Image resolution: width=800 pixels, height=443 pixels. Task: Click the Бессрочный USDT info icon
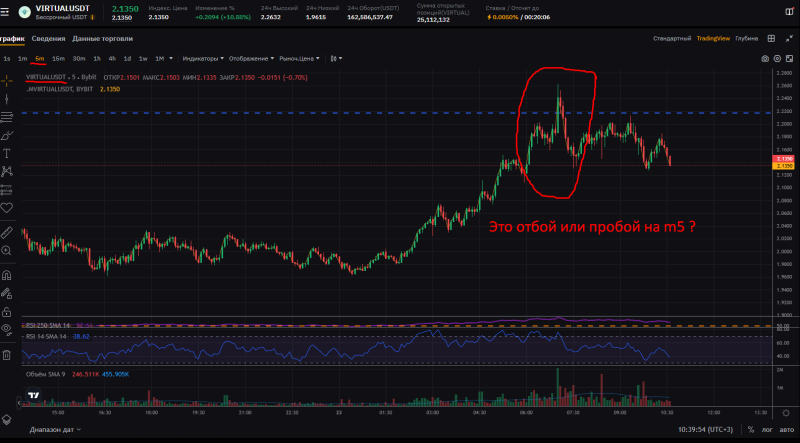point(93,17)
